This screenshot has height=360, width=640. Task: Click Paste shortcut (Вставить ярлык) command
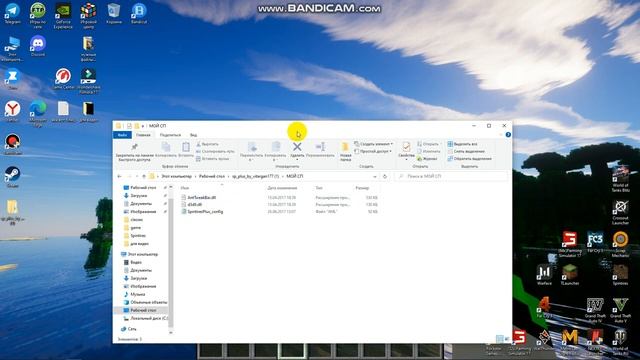pyautogui.click(x=212, y=159)
